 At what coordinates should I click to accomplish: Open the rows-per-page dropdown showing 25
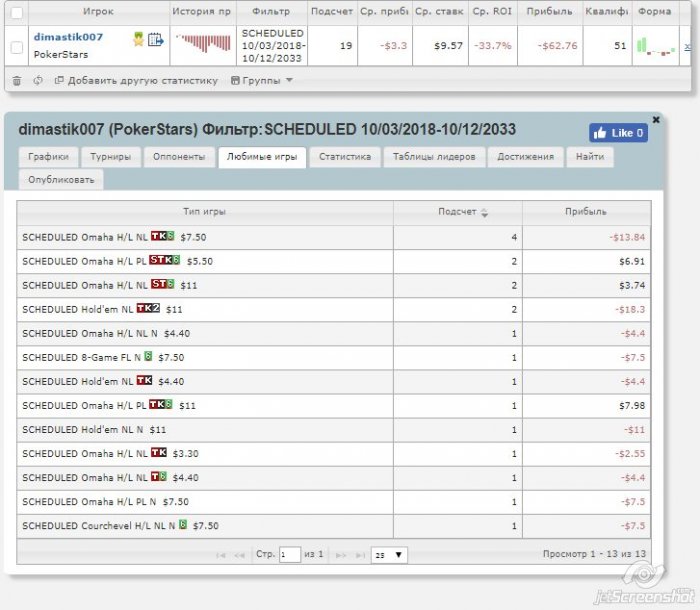[389, 555]
